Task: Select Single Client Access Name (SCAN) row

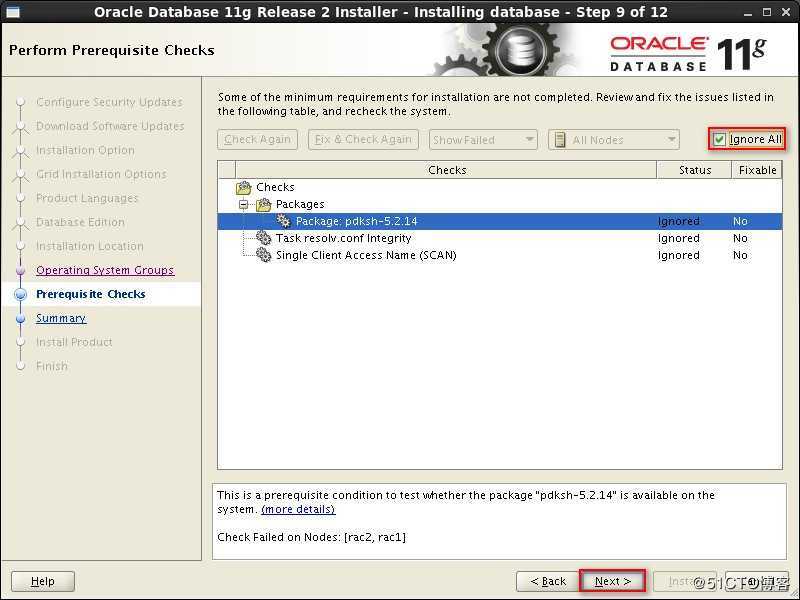Action: click(499, 255)
